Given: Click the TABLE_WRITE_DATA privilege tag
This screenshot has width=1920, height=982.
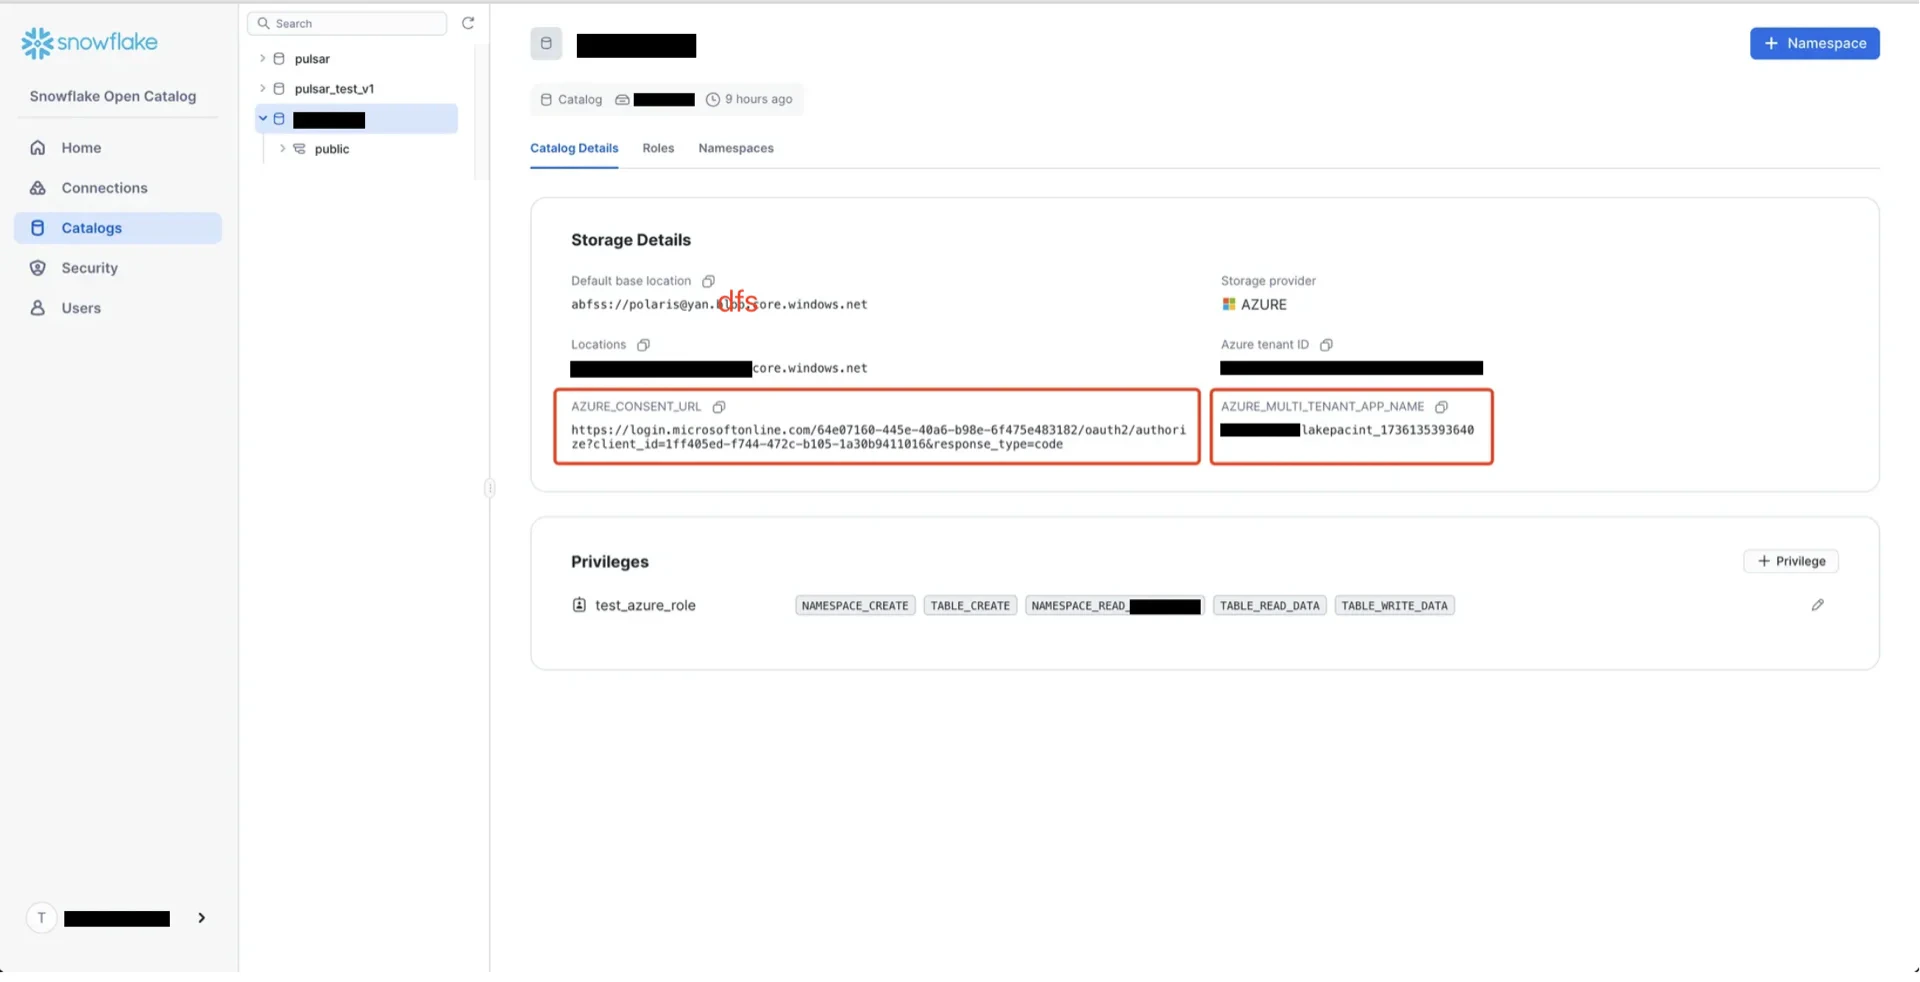Looking at the screenshot, I should [x=1394, y=605].
